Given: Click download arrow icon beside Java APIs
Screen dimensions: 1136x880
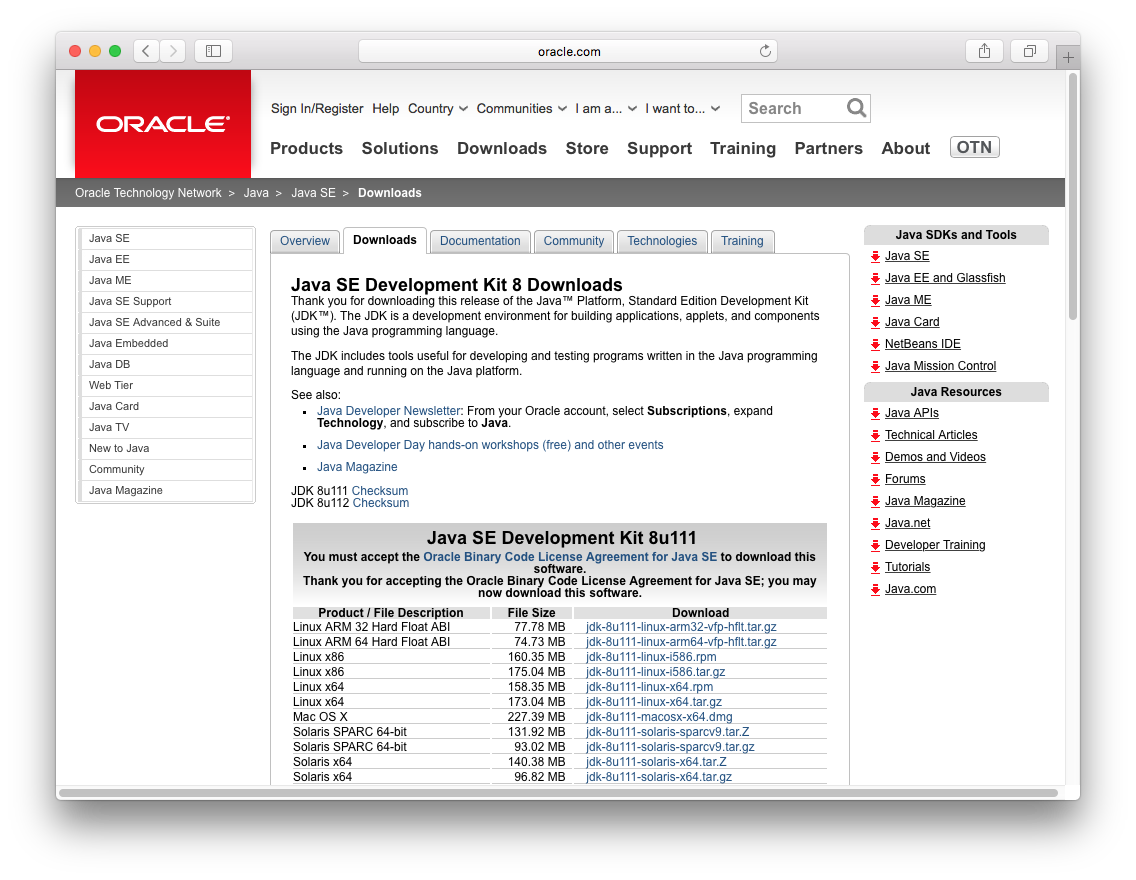Looking at the screenshot, I should (875, 414).
